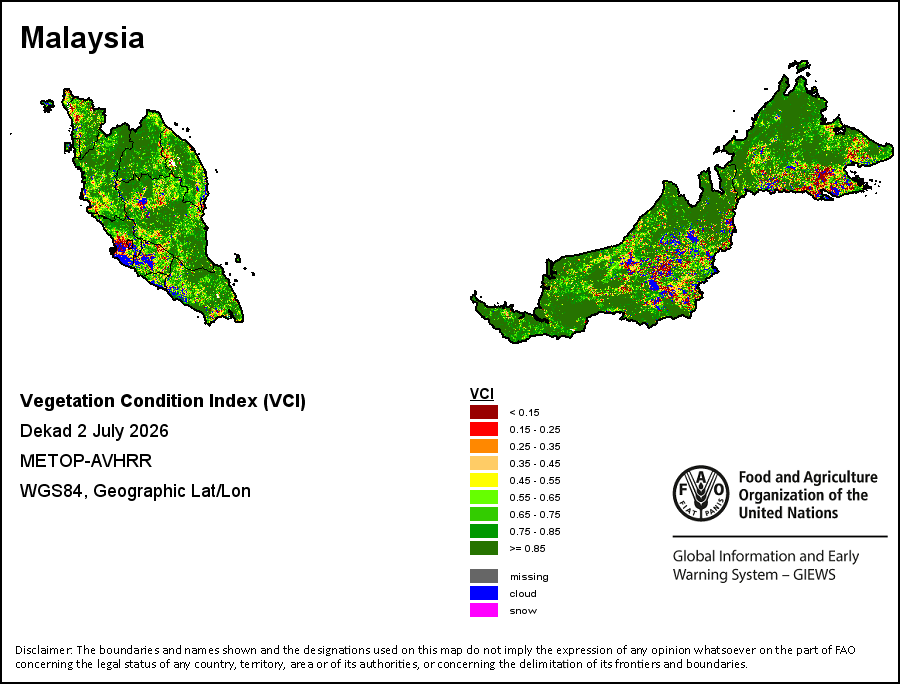Select the bright green 0.55 - 0.65 swatch
This screenshot has height=684, width=900.
(483, 497)
